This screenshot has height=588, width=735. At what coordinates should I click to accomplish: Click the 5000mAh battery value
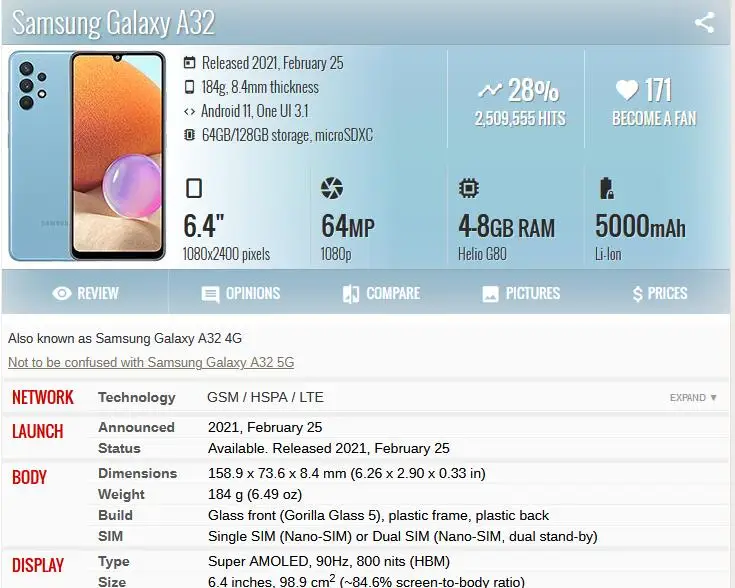point(640,226)
